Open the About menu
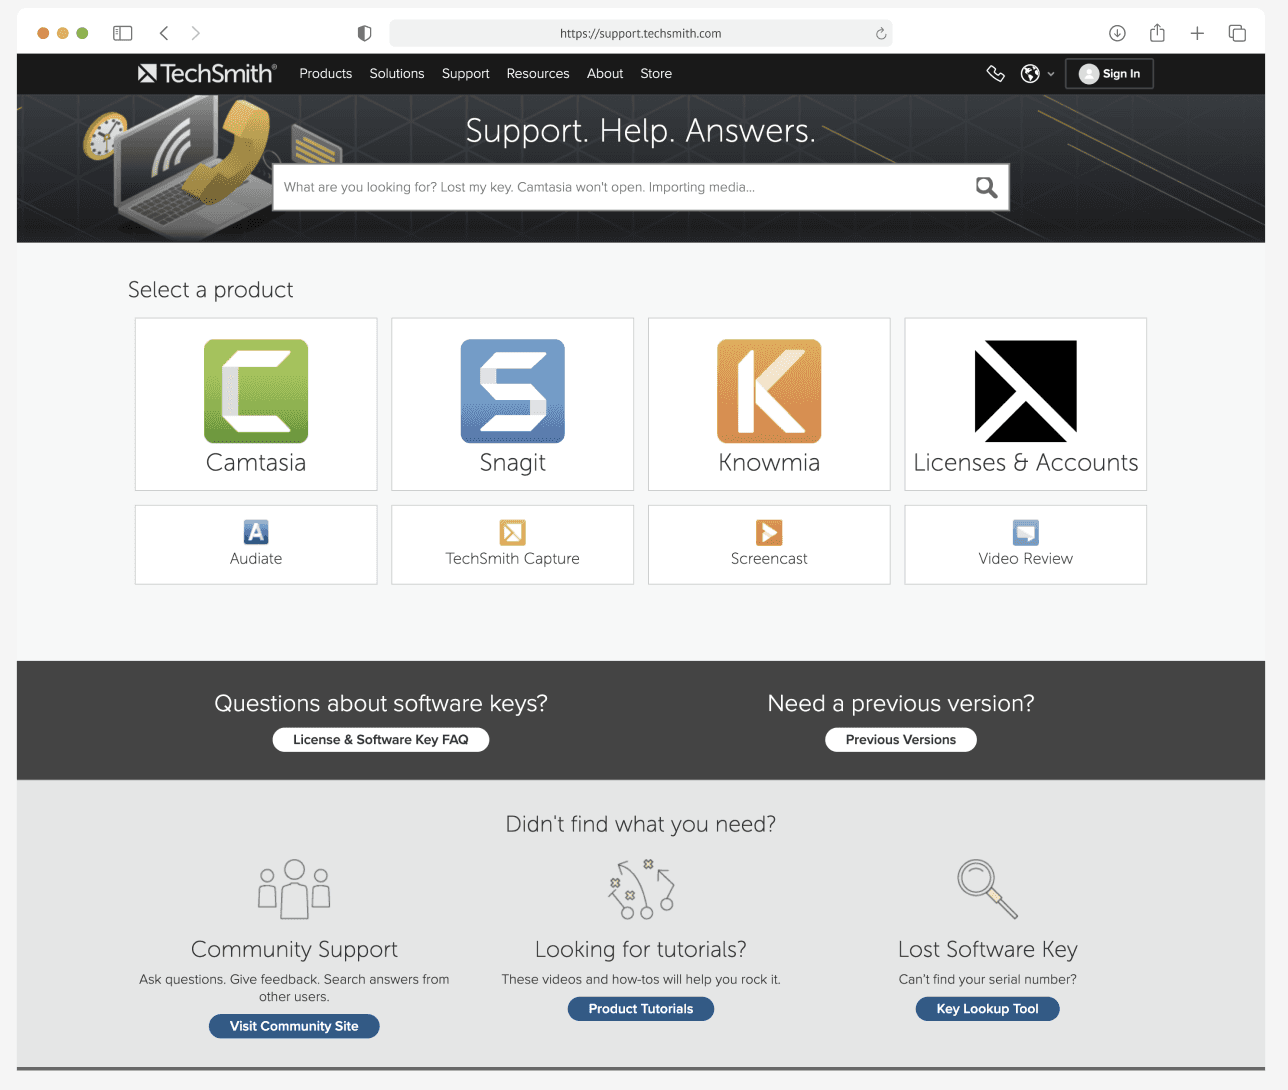 tap(605, 73)
